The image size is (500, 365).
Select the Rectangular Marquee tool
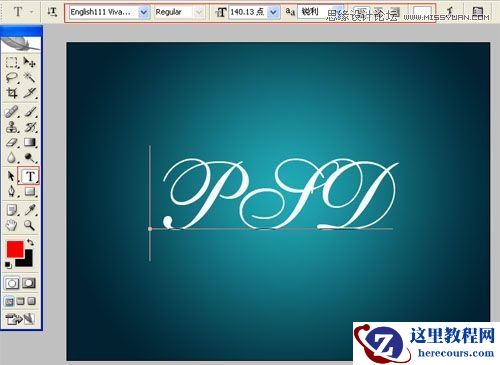point(12,62)
